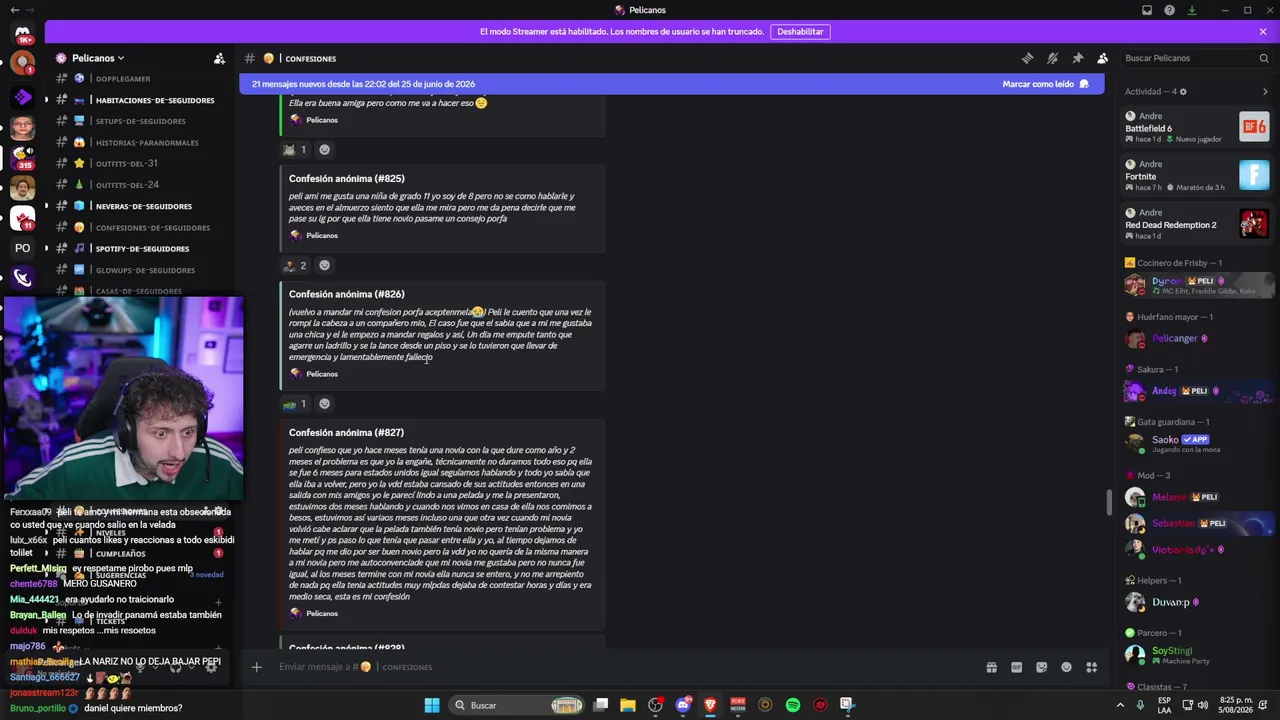This screenshot has width=1280, height=720.
Task: Open Spotify from the taskbar
Action: point(793,705)
